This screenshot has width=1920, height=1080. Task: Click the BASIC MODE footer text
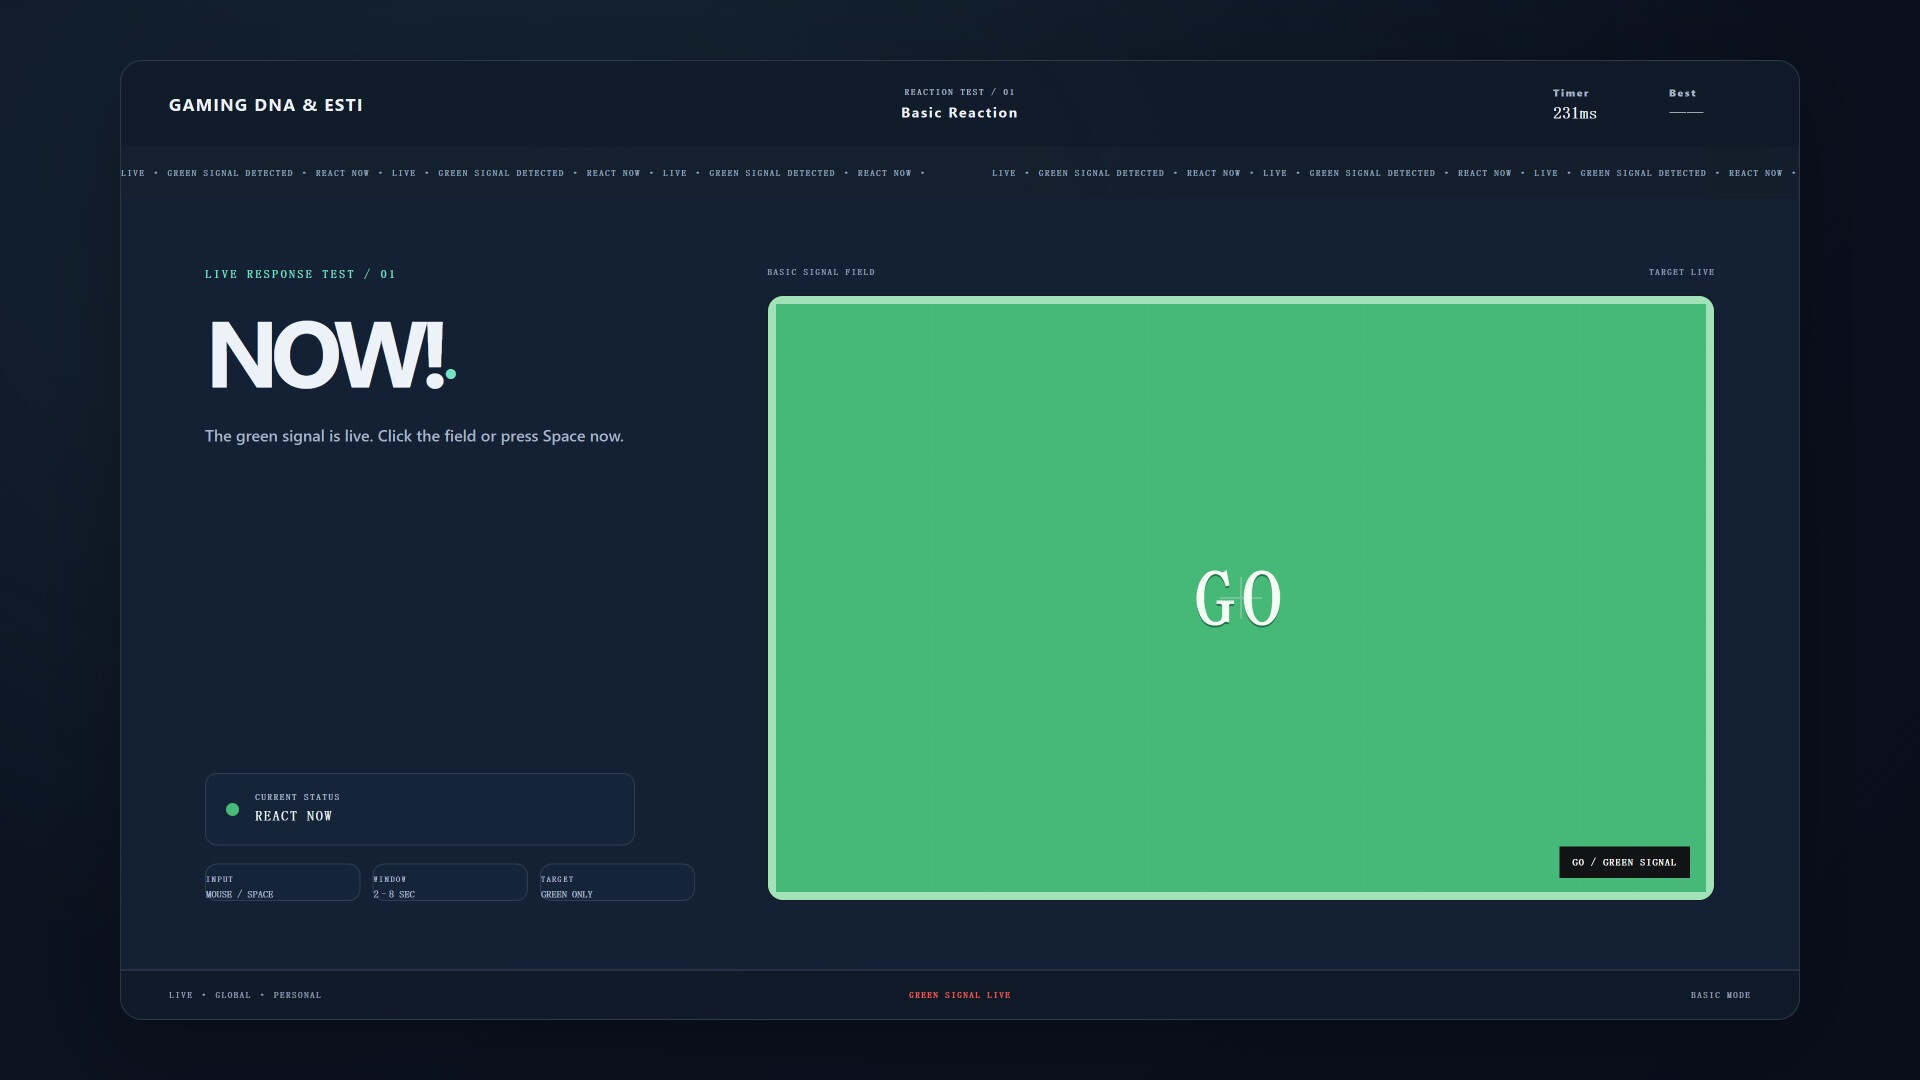[1720, 995]
